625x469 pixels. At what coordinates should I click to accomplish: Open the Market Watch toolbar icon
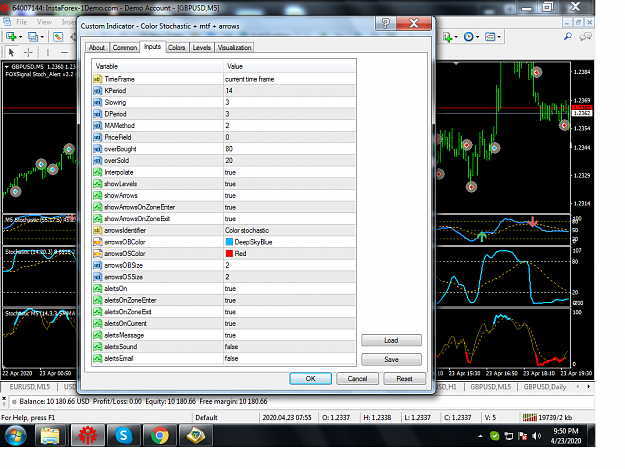coord(58,37)
